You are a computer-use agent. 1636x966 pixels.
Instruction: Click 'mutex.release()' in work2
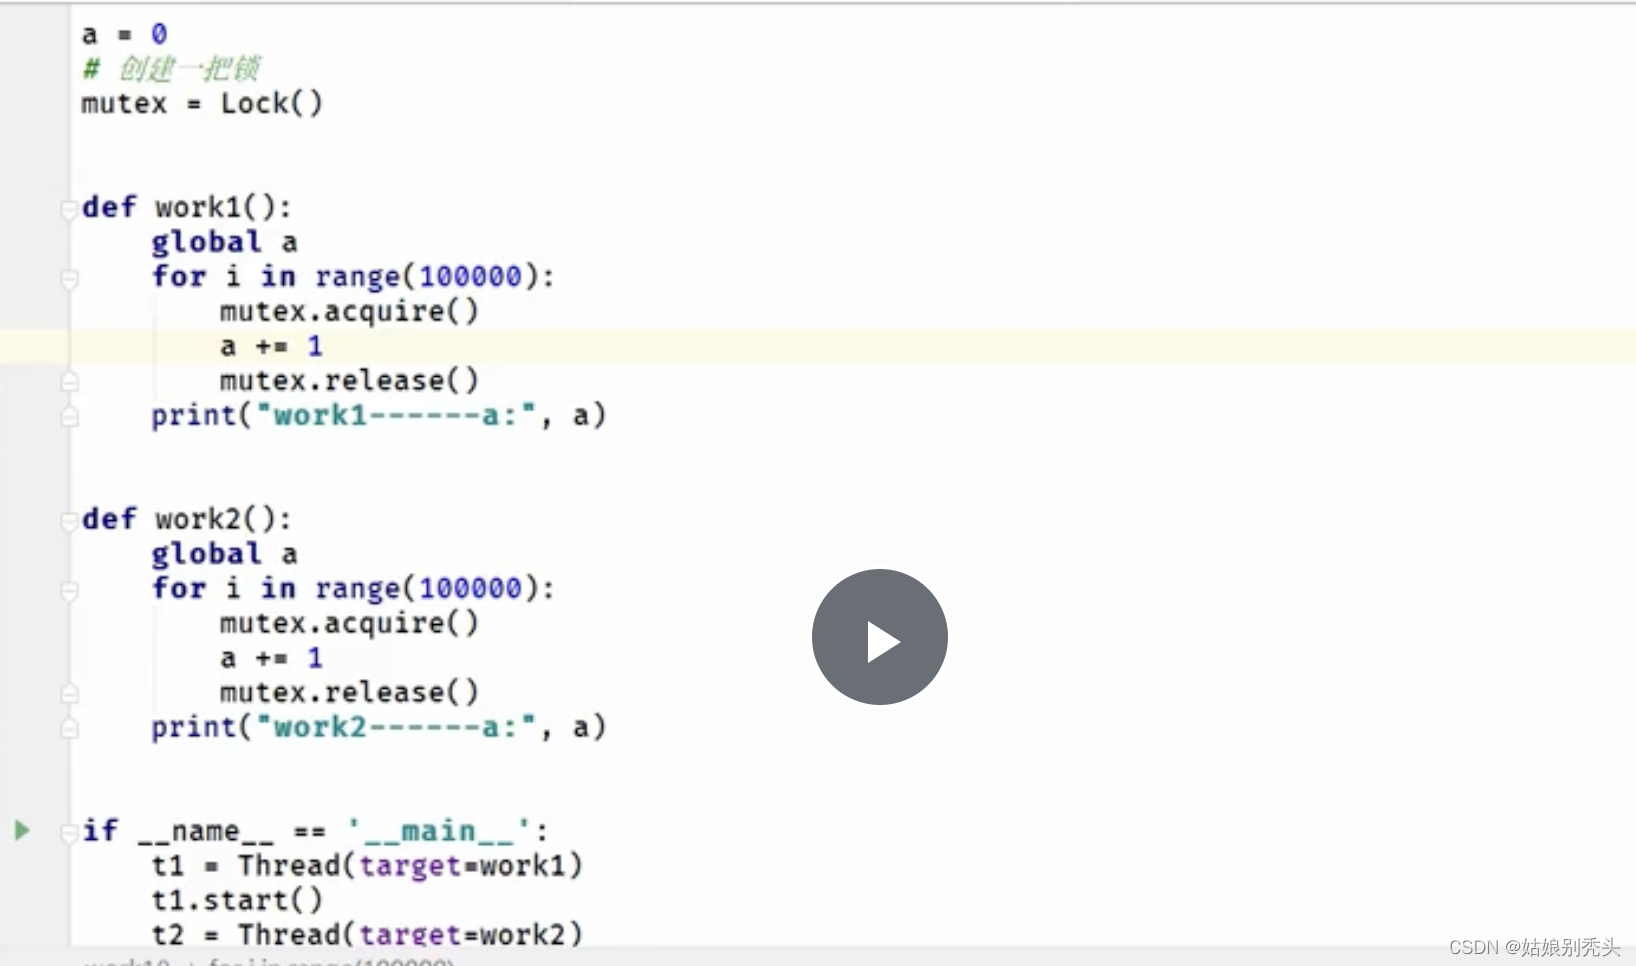pyautogui.click(x=349, y=693)
